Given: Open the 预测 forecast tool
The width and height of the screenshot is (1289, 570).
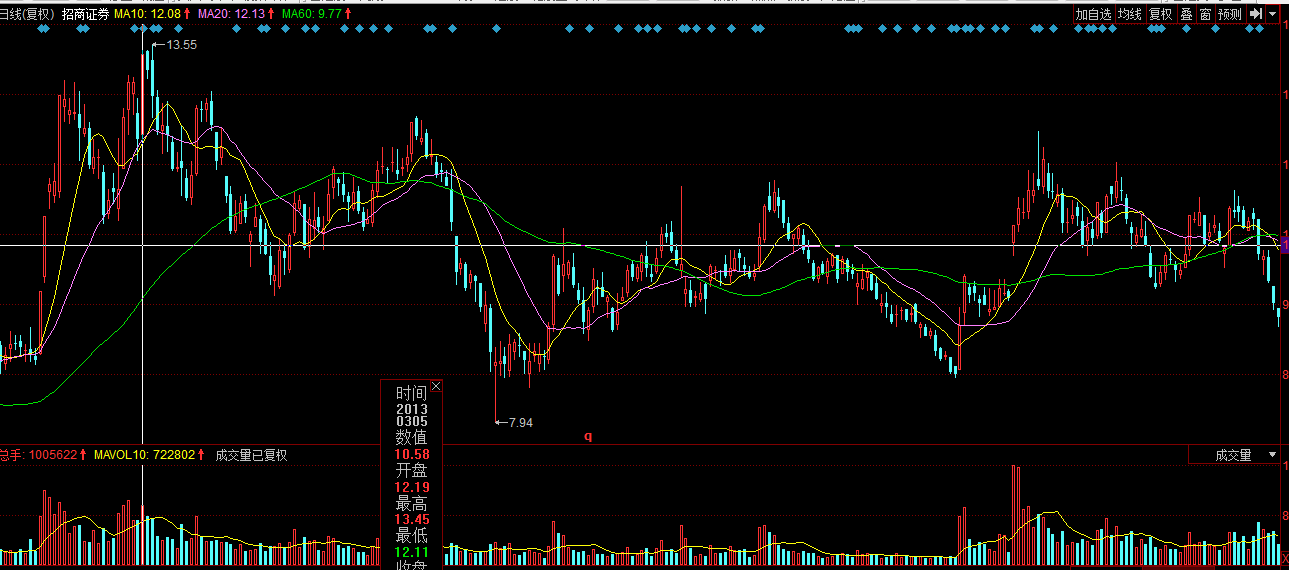Looking at the screenshot, I should tap(1230, 14).
